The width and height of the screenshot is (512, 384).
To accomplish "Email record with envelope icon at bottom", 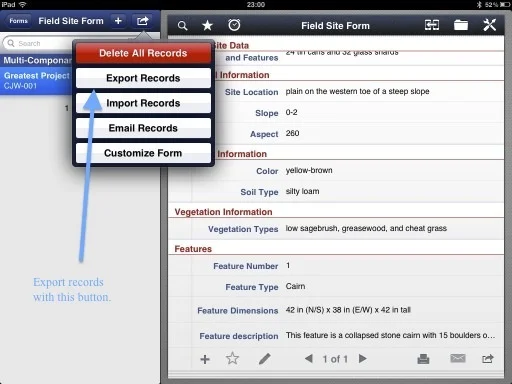I will (458, 358).
